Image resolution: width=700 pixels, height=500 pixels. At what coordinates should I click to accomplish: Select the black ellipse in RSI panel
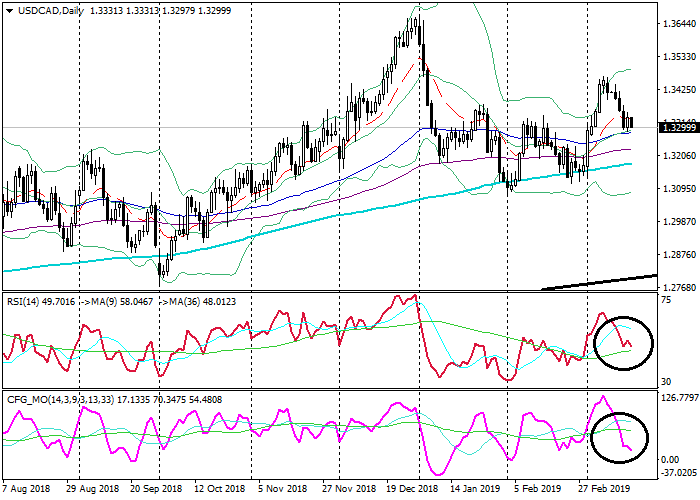click(622, 343)
